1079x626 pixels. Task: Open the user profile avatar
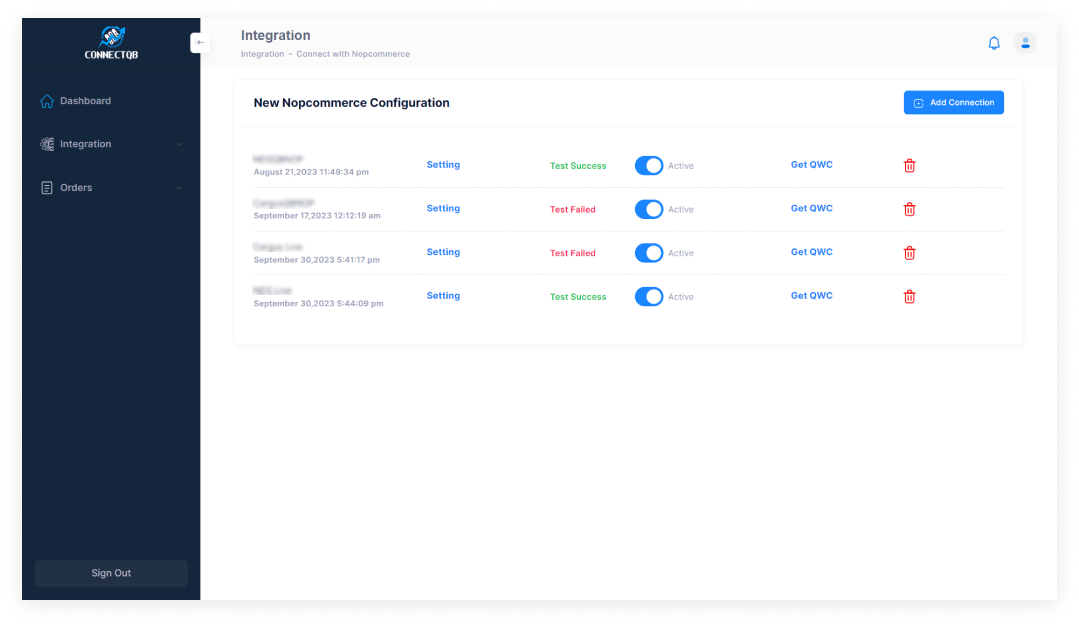coord(1025,43)
